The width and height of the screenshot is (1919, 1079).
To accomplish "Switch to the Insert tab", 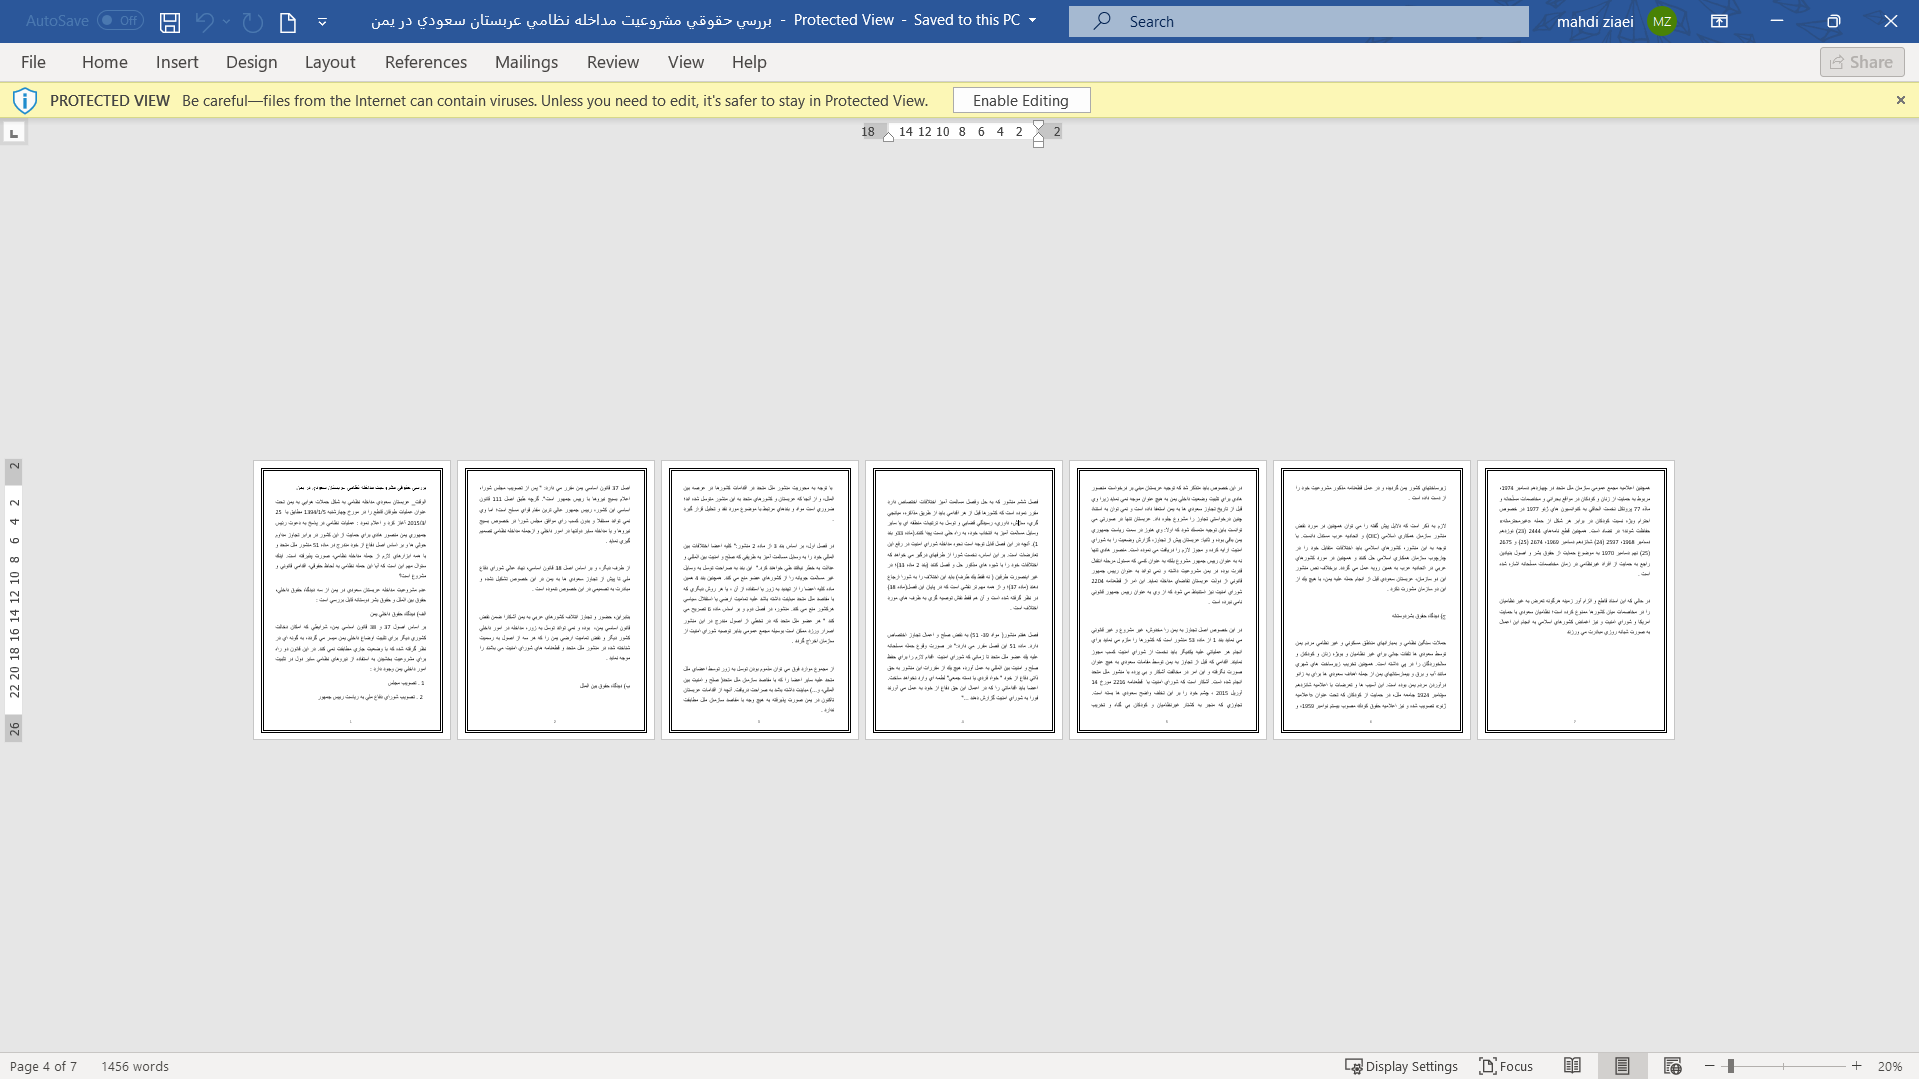I will (177, 62).
